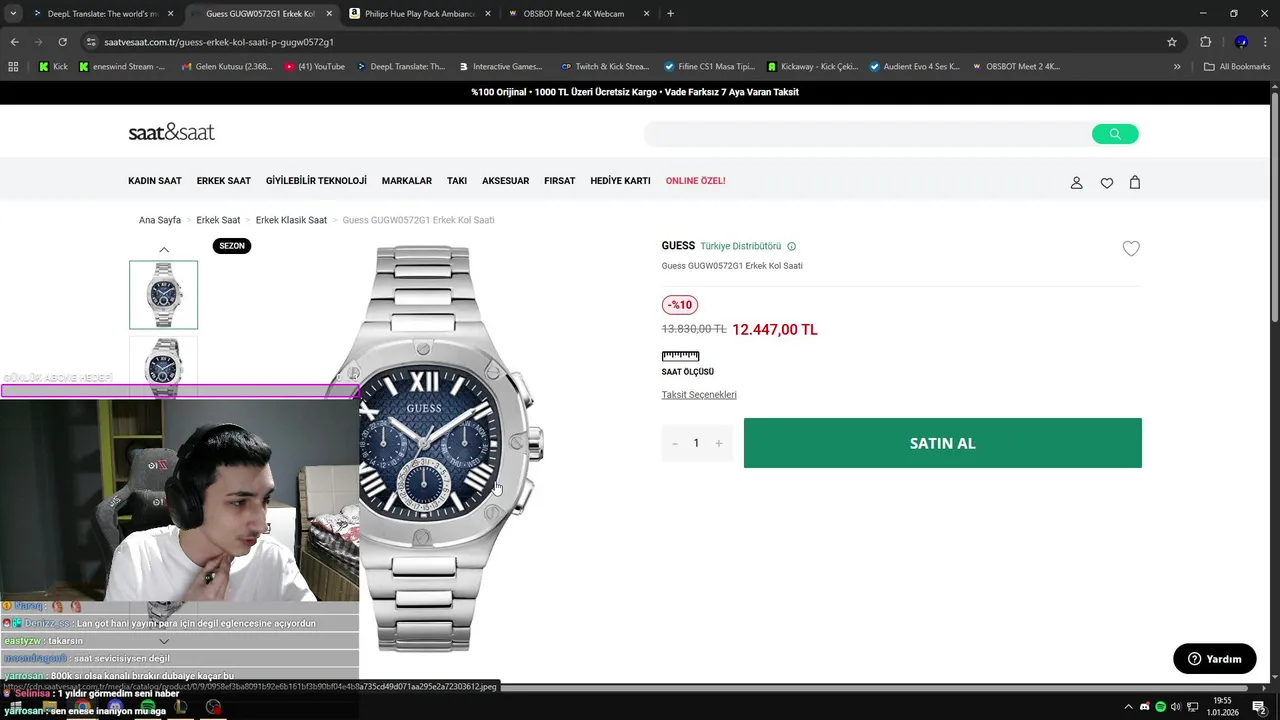Screen dimensions: 1280x720
Task: Open the YouTube bookmark
Action: [x=314, y=67]
